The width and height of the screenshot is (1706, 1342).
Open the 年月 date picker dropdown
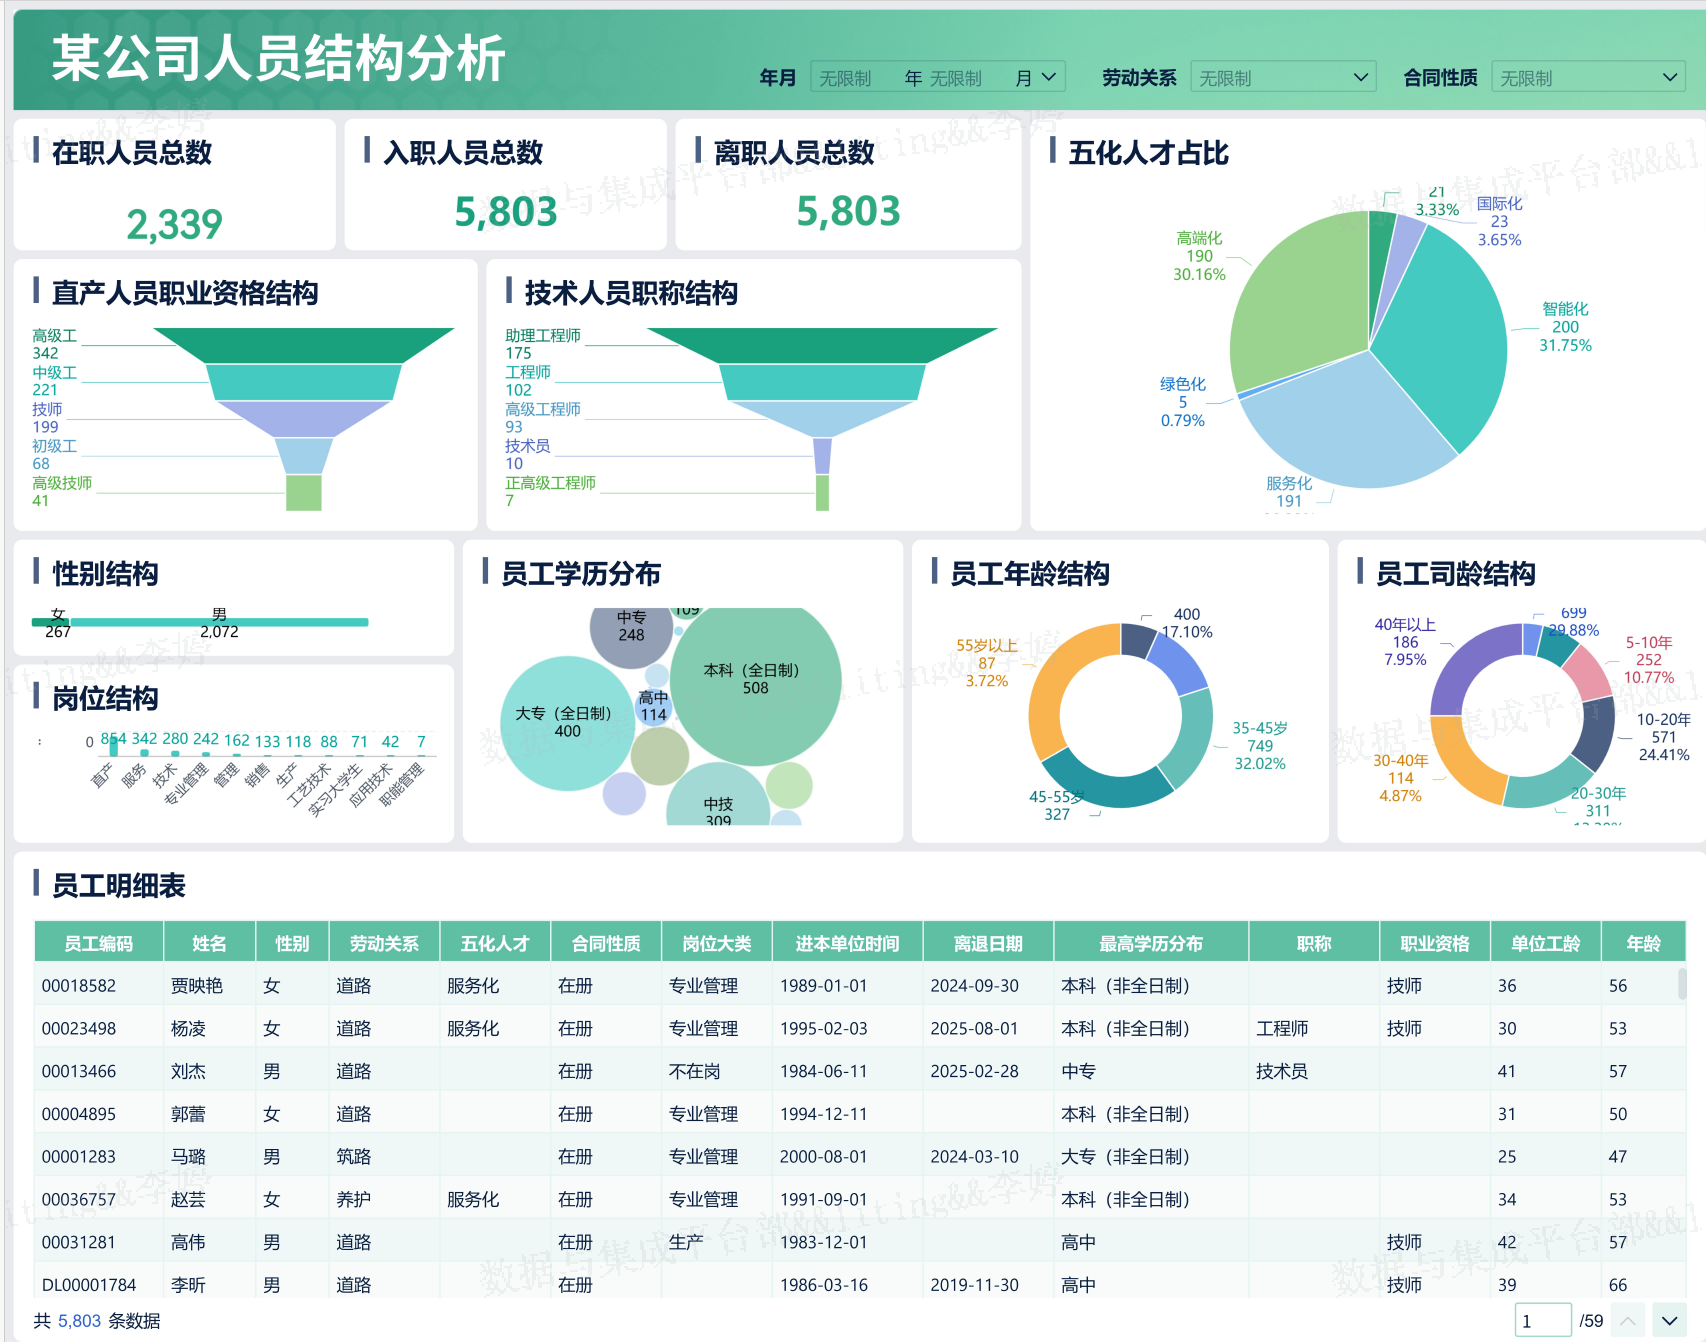click(937, 78)
